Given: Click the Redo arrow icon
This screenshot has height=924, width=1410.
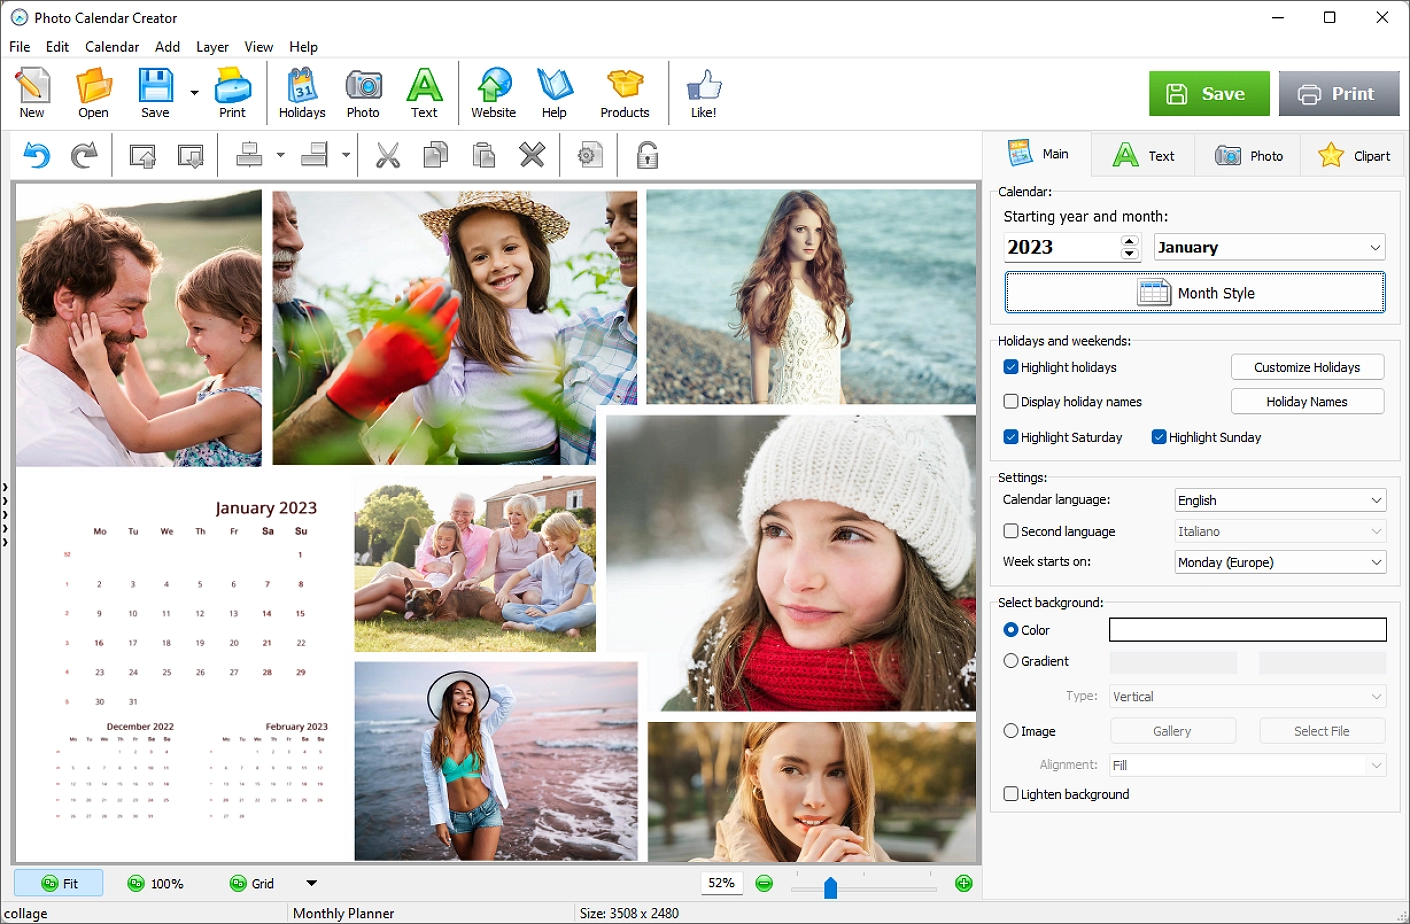Looking at the screenshot, I should [85, 156].
